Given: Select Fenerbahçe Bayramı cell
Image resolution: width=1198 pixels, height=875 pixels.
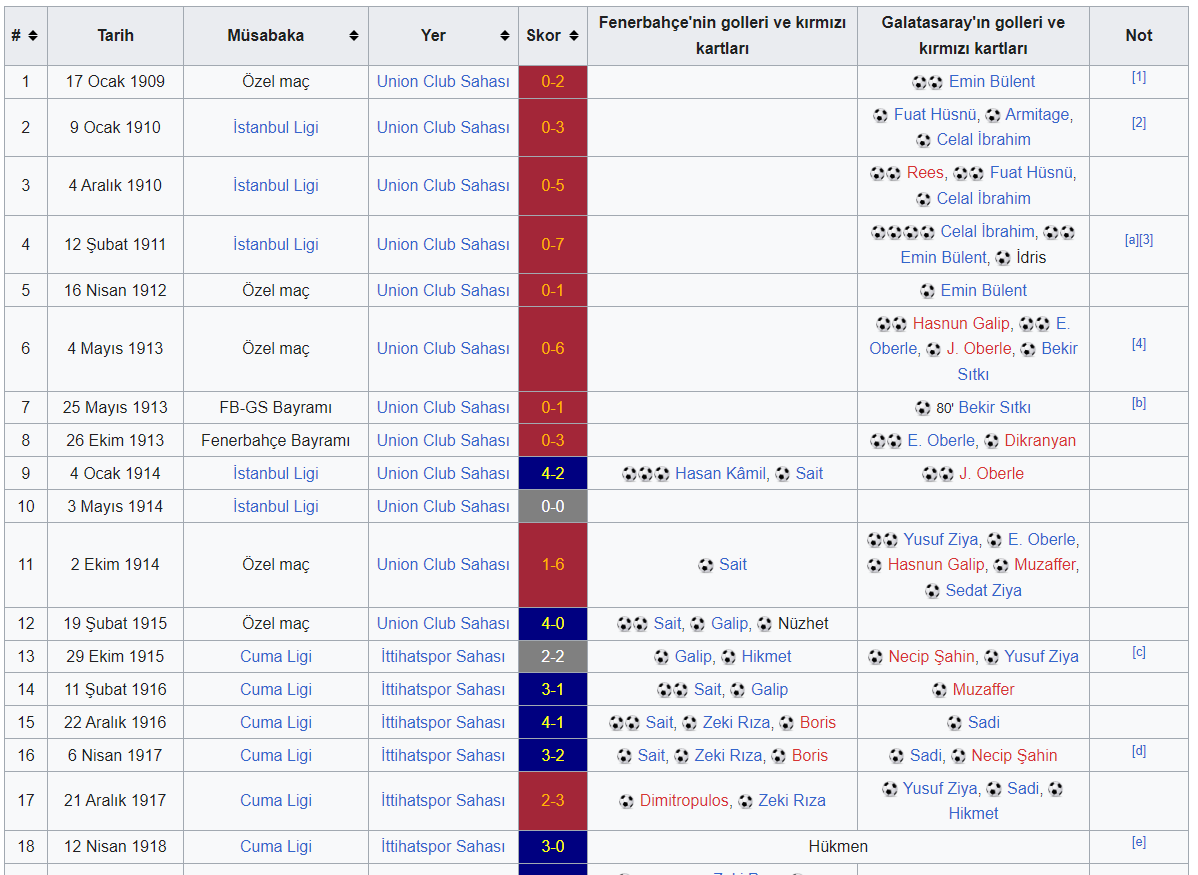Looking at the screenshot, I should click(x=276, y=441).
